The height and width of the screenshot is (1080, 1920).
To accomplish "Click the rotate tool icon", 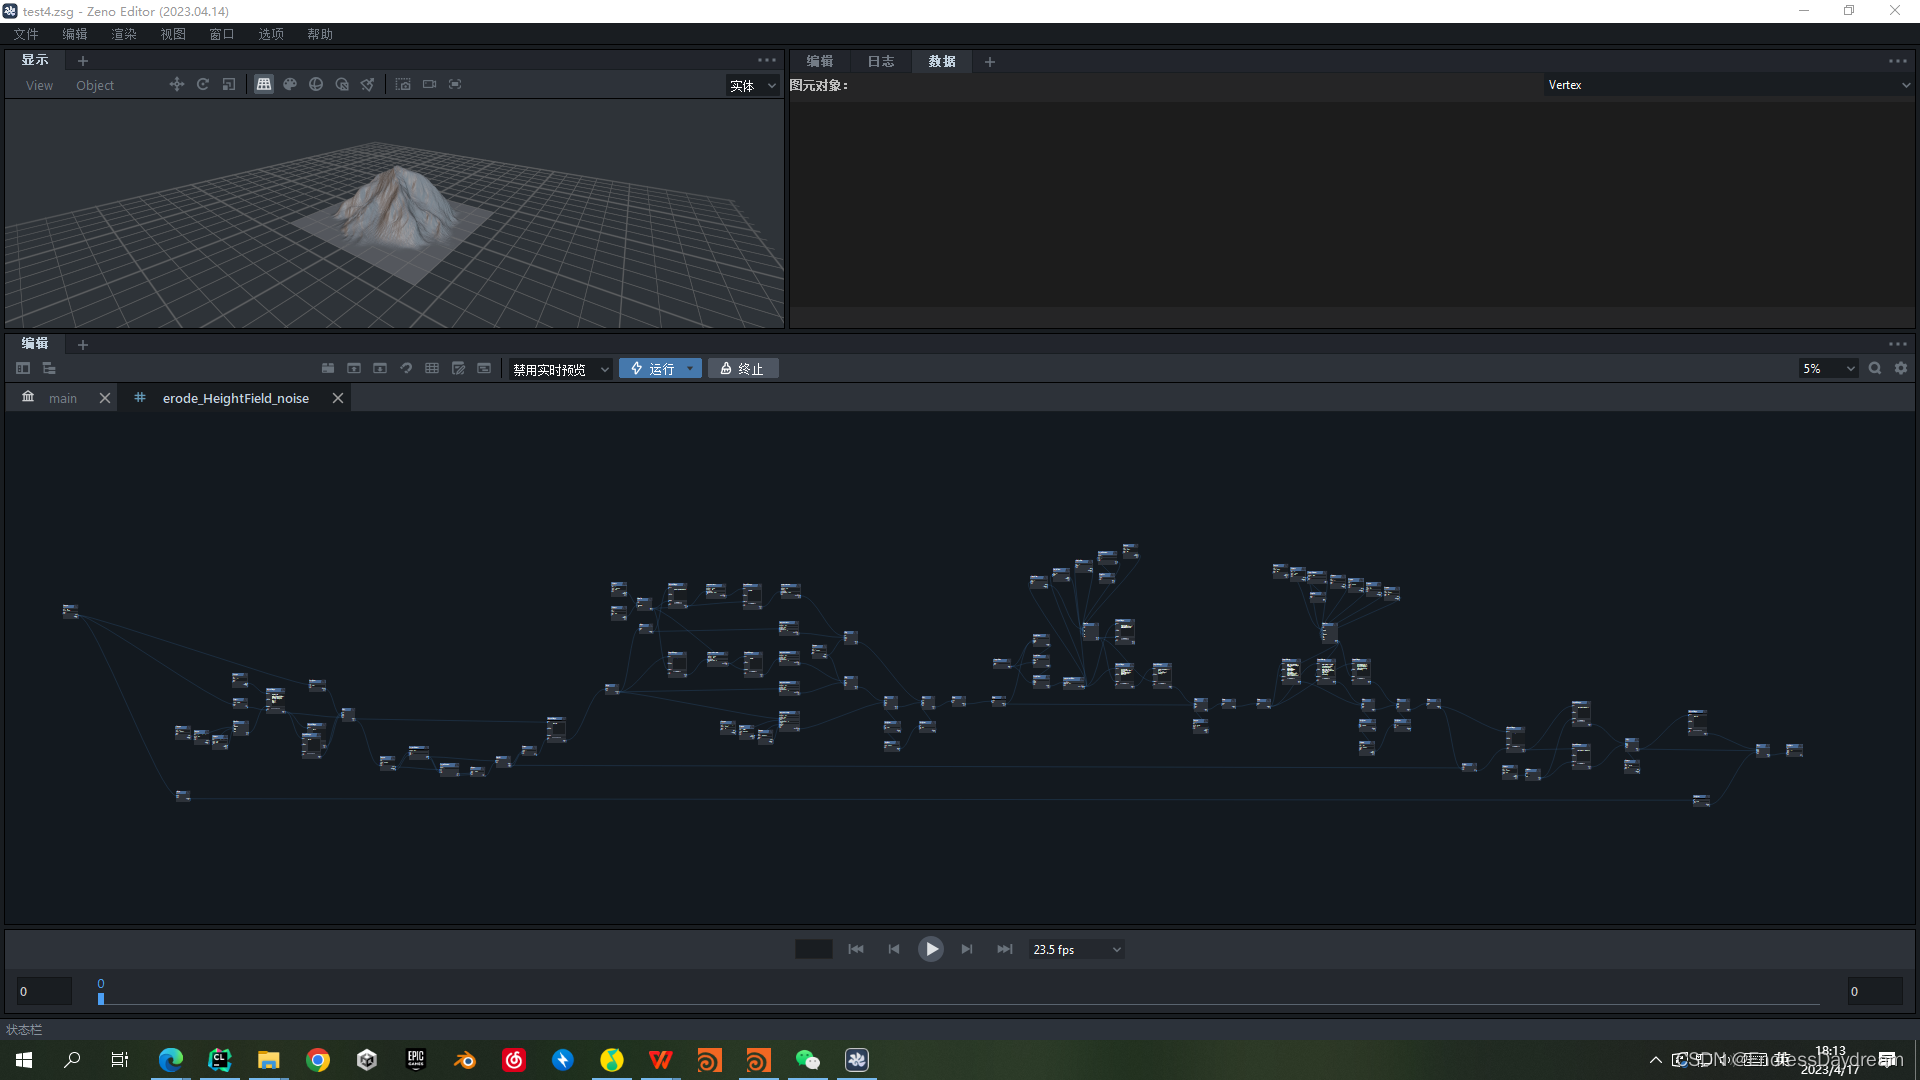I will [x=203, y=85].
